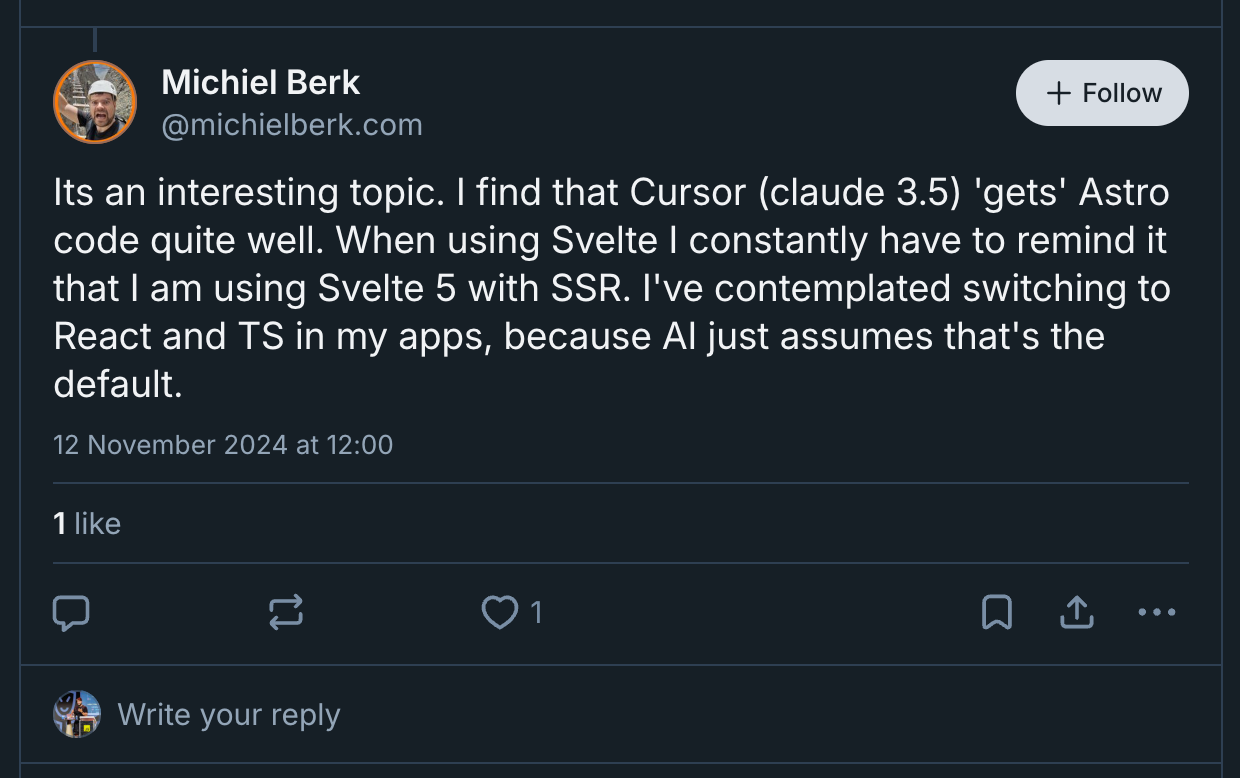Screen dimensions: 1240x778
Task: Click the plus icon inside Follow button
Action: pyautogui.click(x=1058, y=93)
